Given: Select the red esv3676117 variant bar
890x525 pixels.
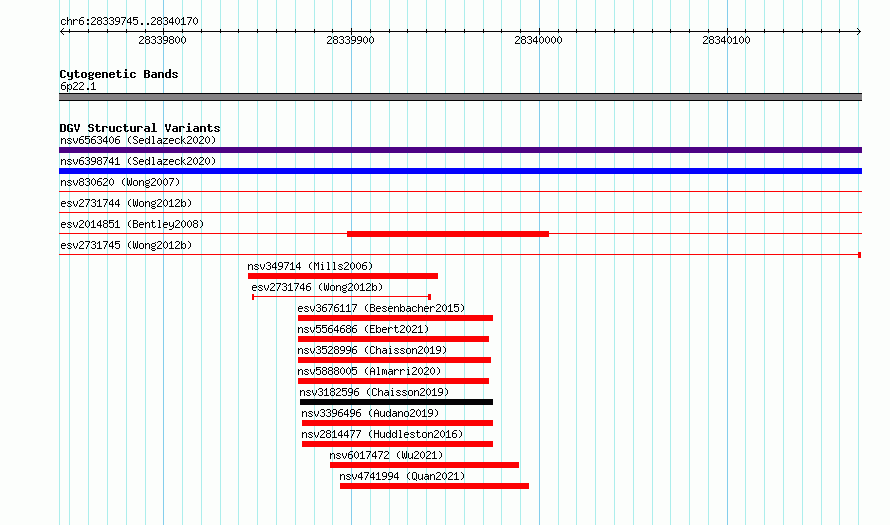Looking at the screenshot, I should click(396, 318).
